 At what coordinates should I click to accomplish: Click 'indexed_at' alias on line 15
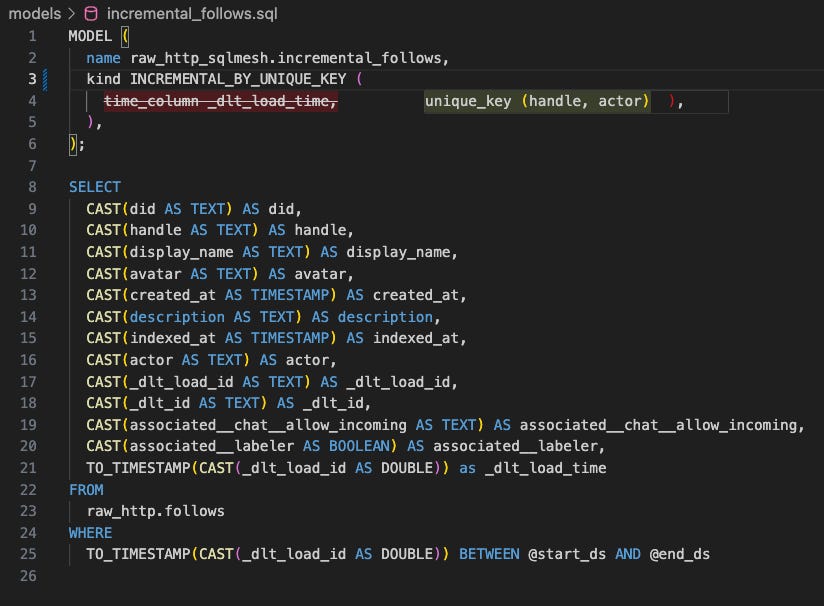click(416, 338)
